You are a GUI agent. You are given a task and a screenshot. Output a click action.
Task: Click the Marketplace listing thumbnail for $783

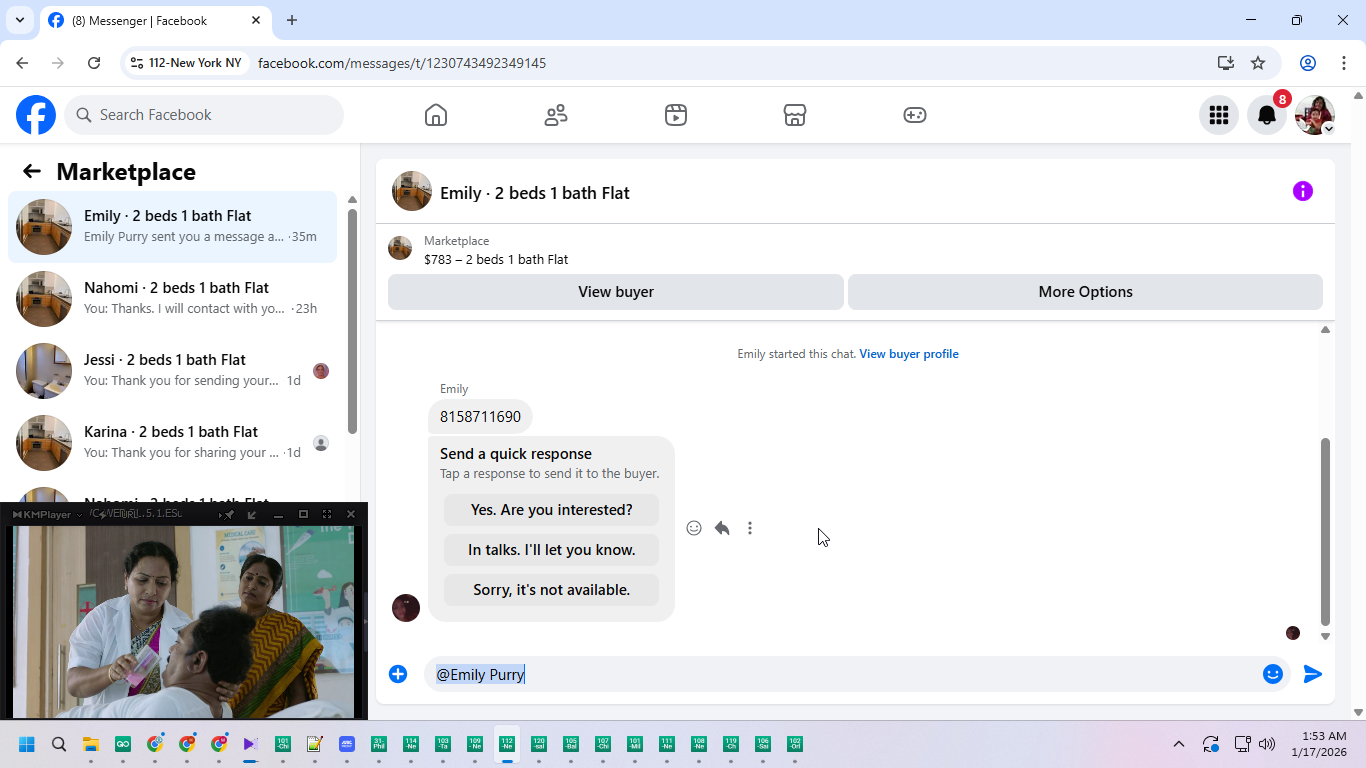pyautogui.click(x=400, y=248)
